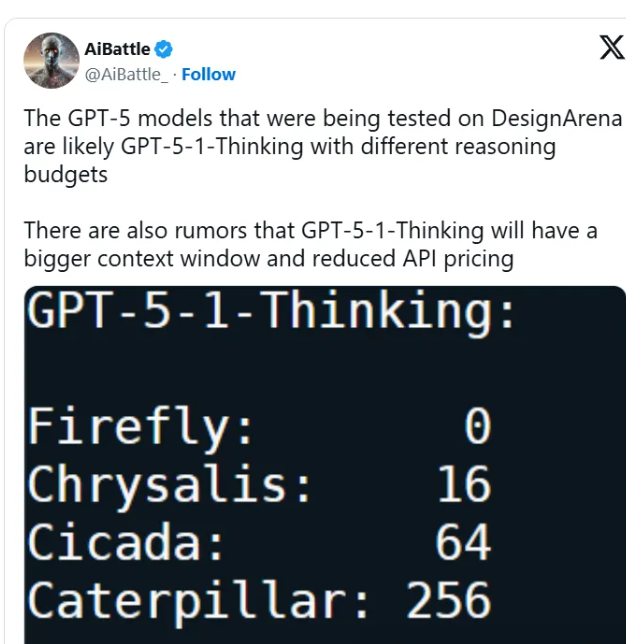Click the word DesignArena in the tweet
The image size is (626, 644).
(x=556, y=118)
